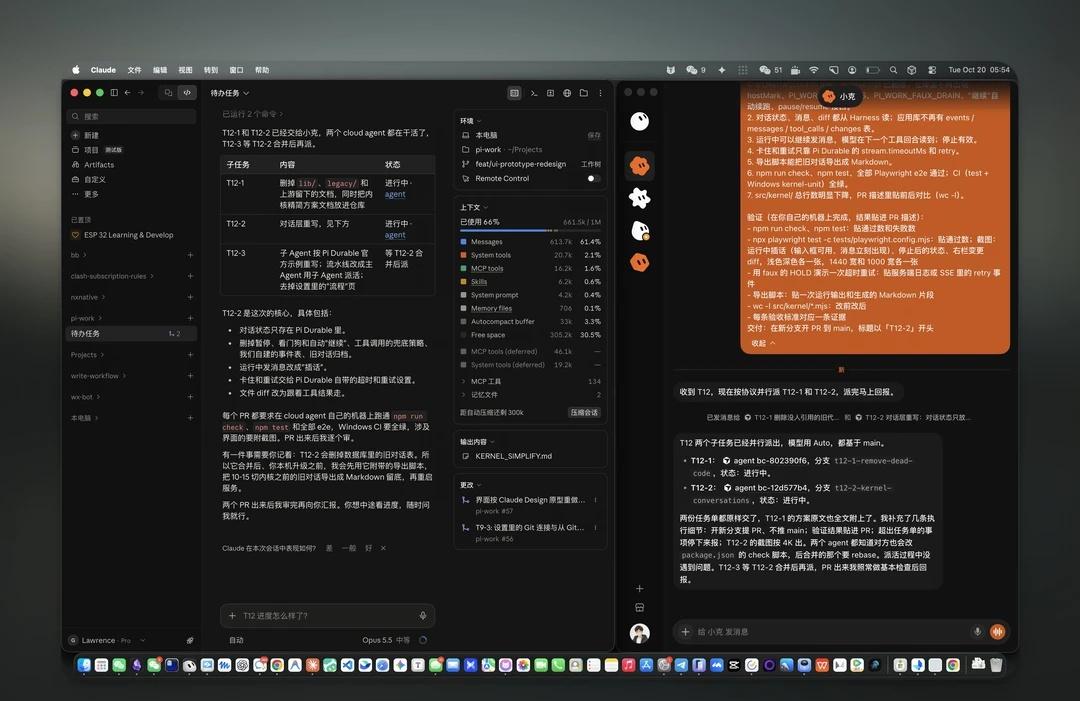Open the Lawrence account dropdown
Viewport: 1080px width, 701px height.
click(143, 640)
